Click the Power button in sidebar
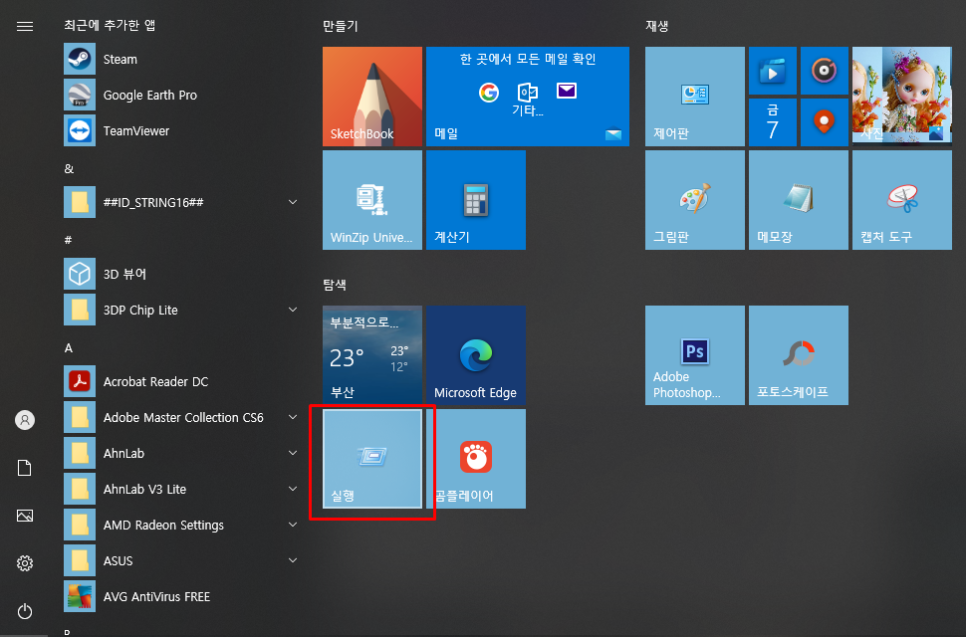Screen dimensions: 966x637 click(x=25, y=611)
